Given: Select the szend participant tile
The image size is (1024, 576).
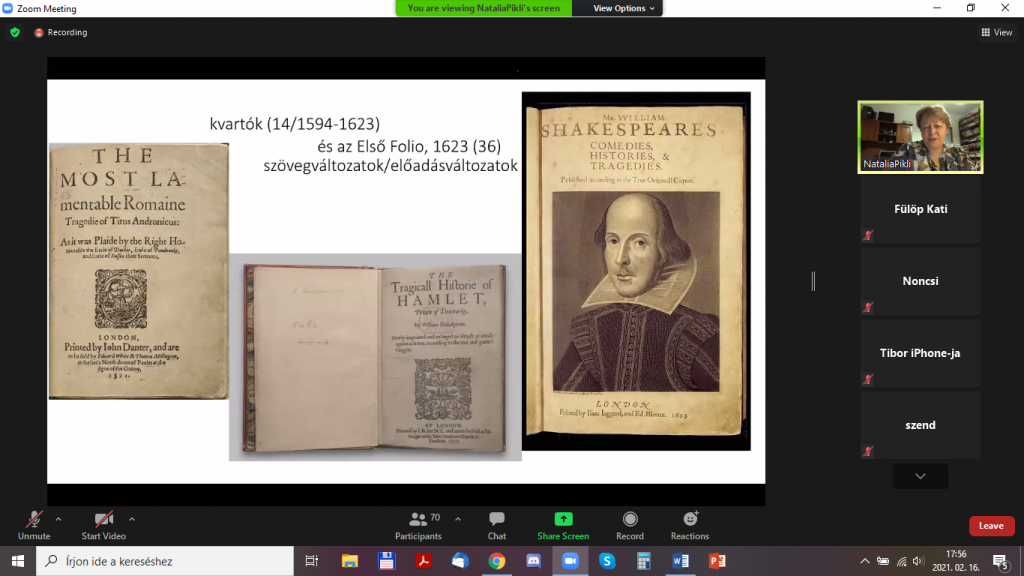Looking at the screenshot, I should (x=920, y=425).
